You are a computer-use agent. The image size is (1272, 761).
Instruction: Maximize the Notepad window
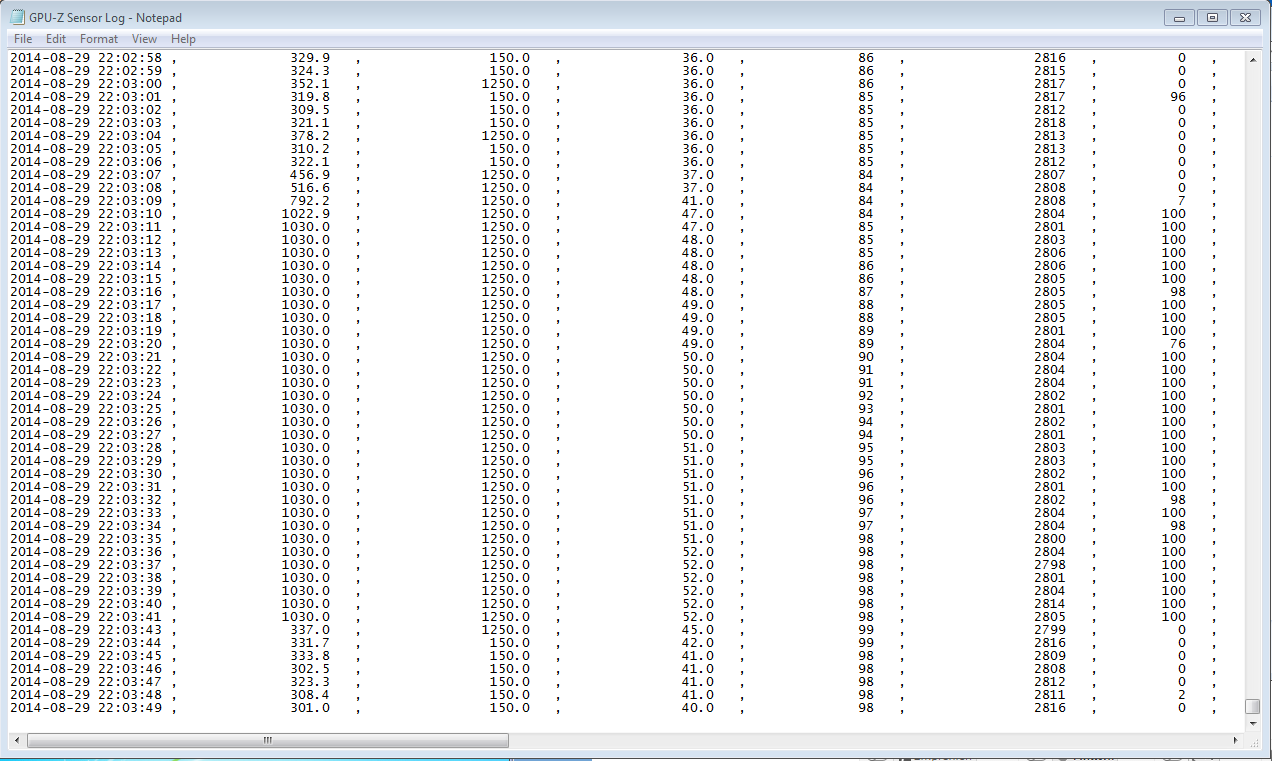pyautogui.click(x=1212, y=17)
